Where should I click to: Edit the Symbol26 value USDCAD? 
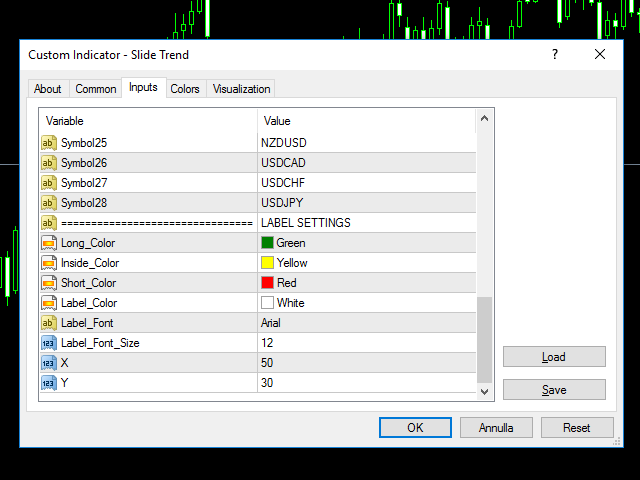(365, 163)
